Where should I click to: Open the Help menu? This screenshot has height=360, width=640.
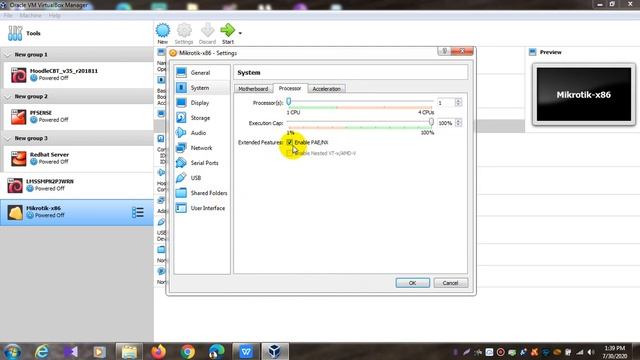pos(54,16)
